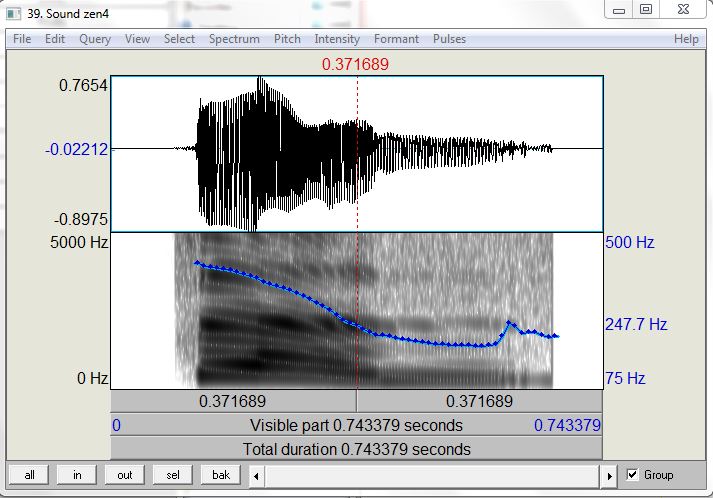Image resolution: width=713 pixels, height=498 pixels.
Task: Click the 5000 Hz spectrogram label
Action: pos(79,242)
